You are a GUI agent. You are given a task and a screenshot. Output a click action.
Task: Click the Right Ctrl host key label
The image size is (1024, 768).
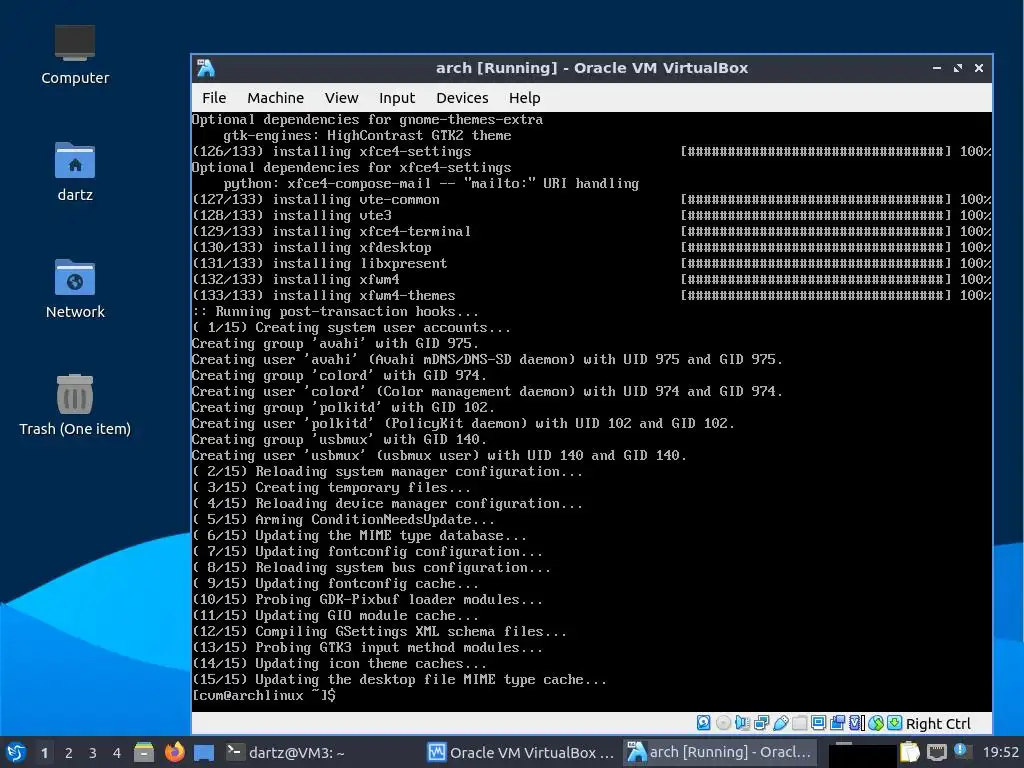coord(938,724)
